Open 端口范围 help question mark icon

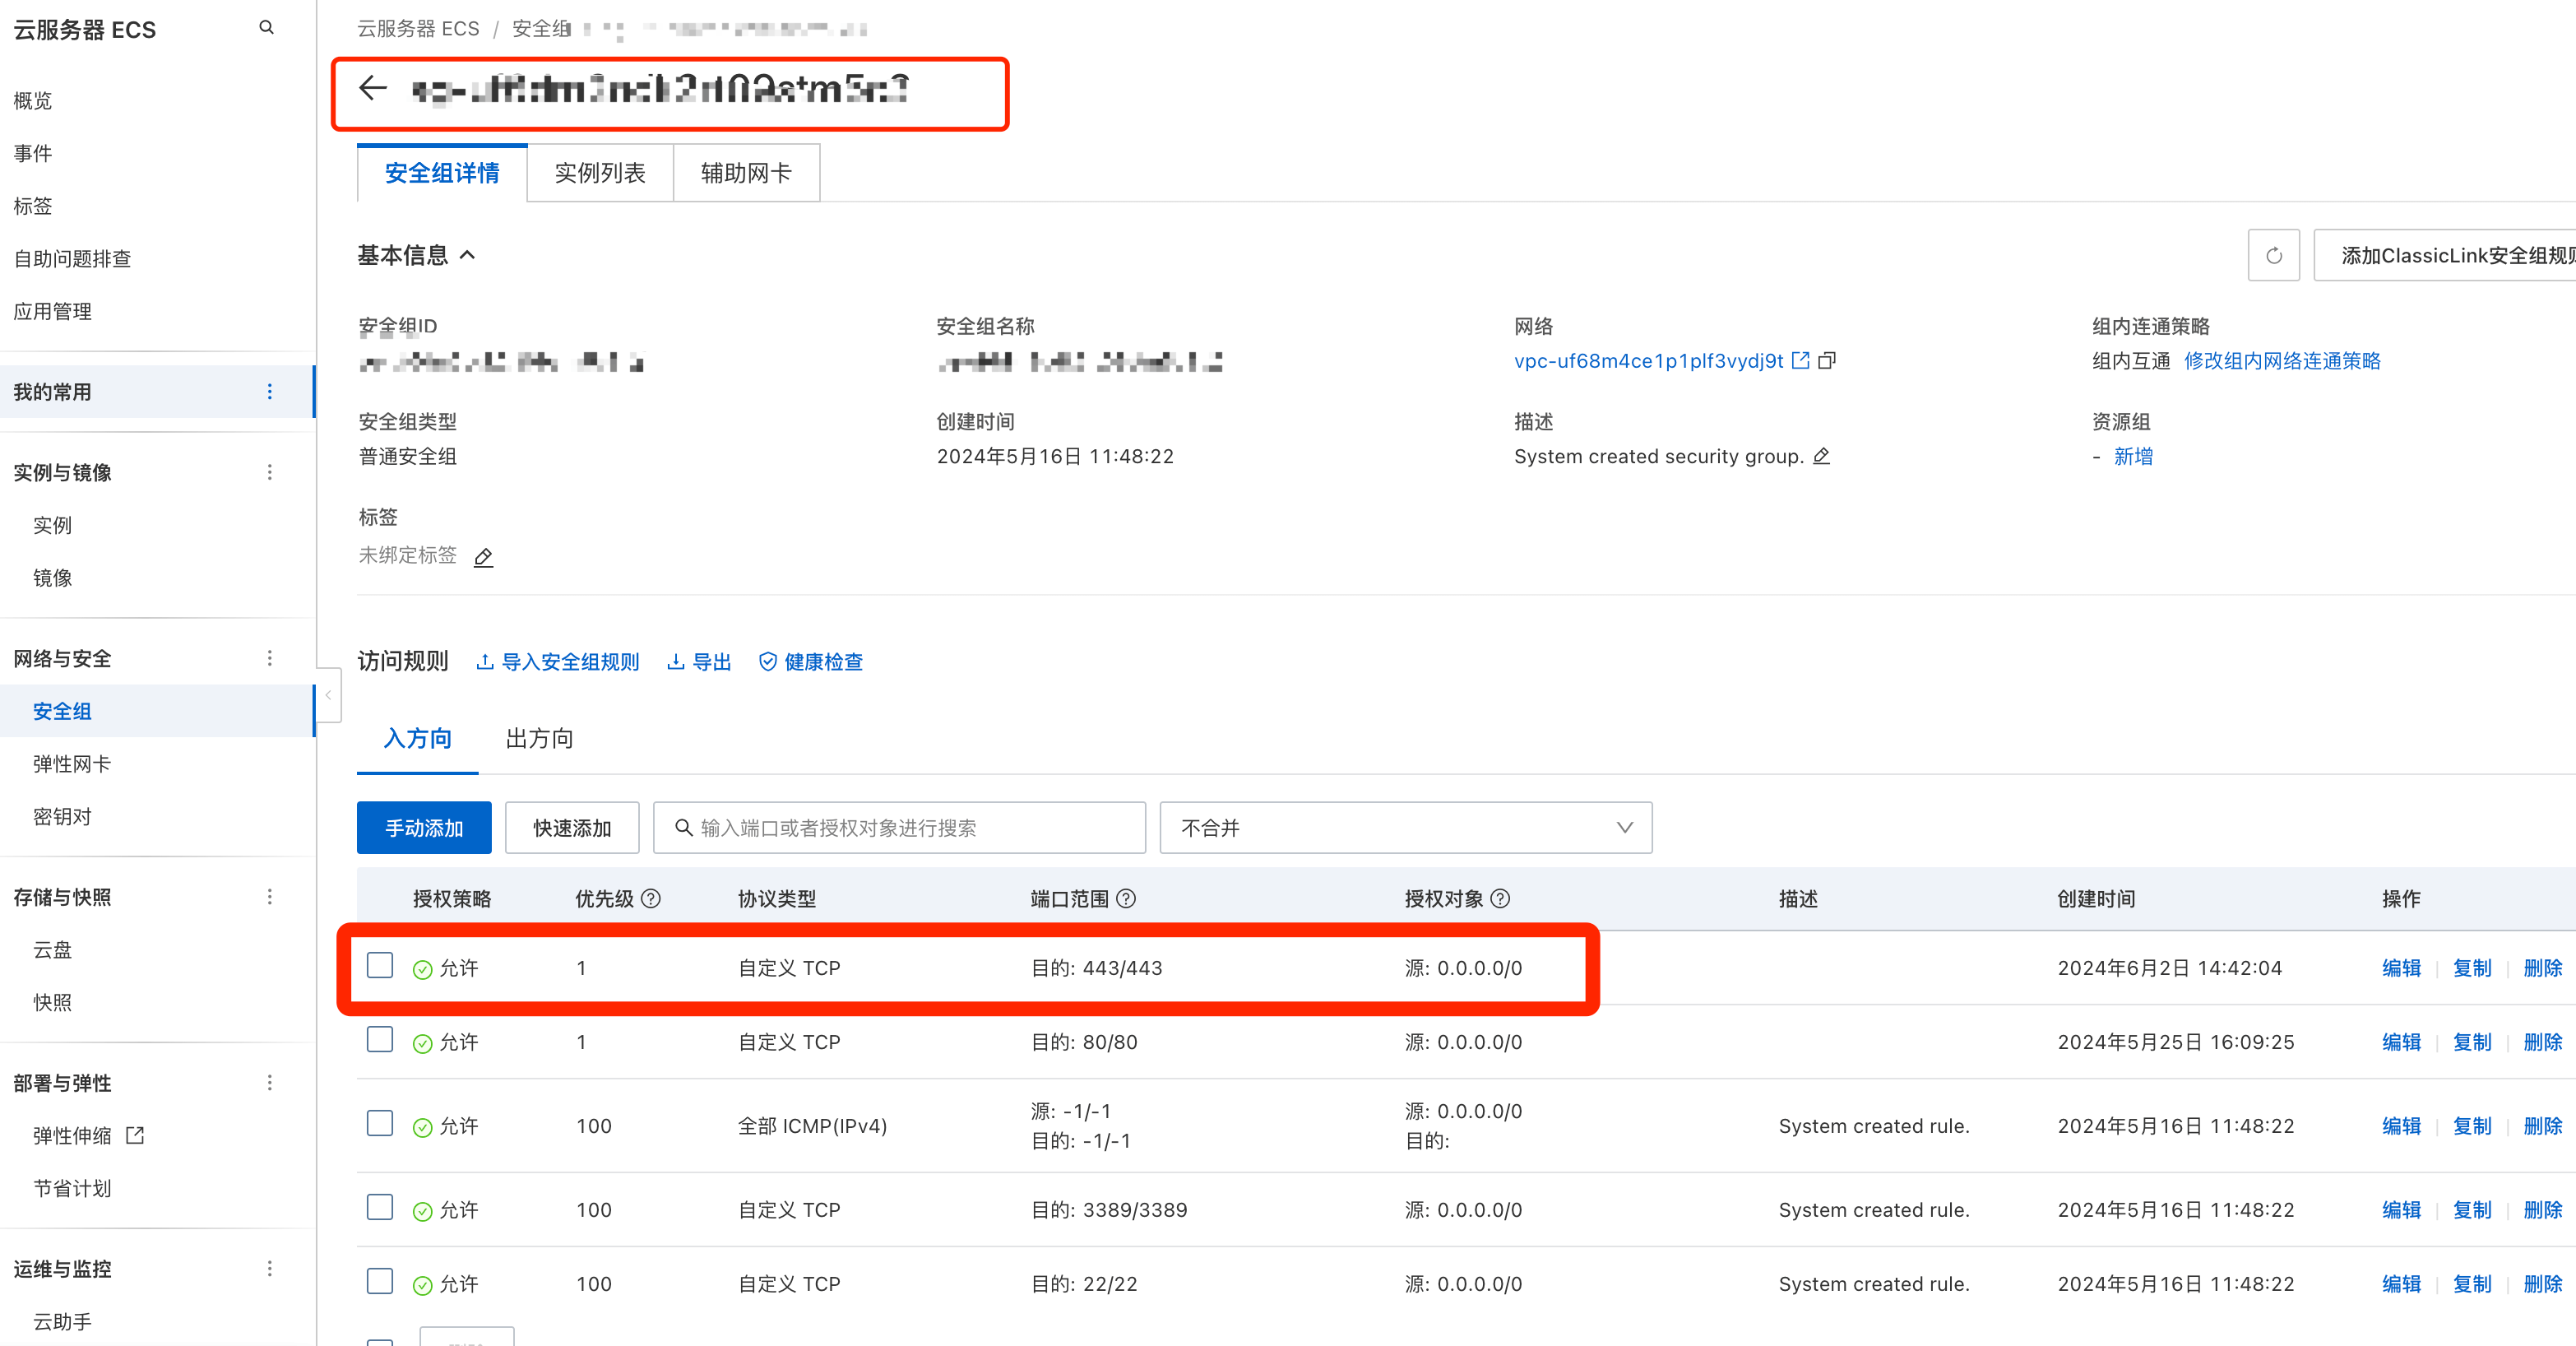pyautogui.click(x=1126, y=898)
